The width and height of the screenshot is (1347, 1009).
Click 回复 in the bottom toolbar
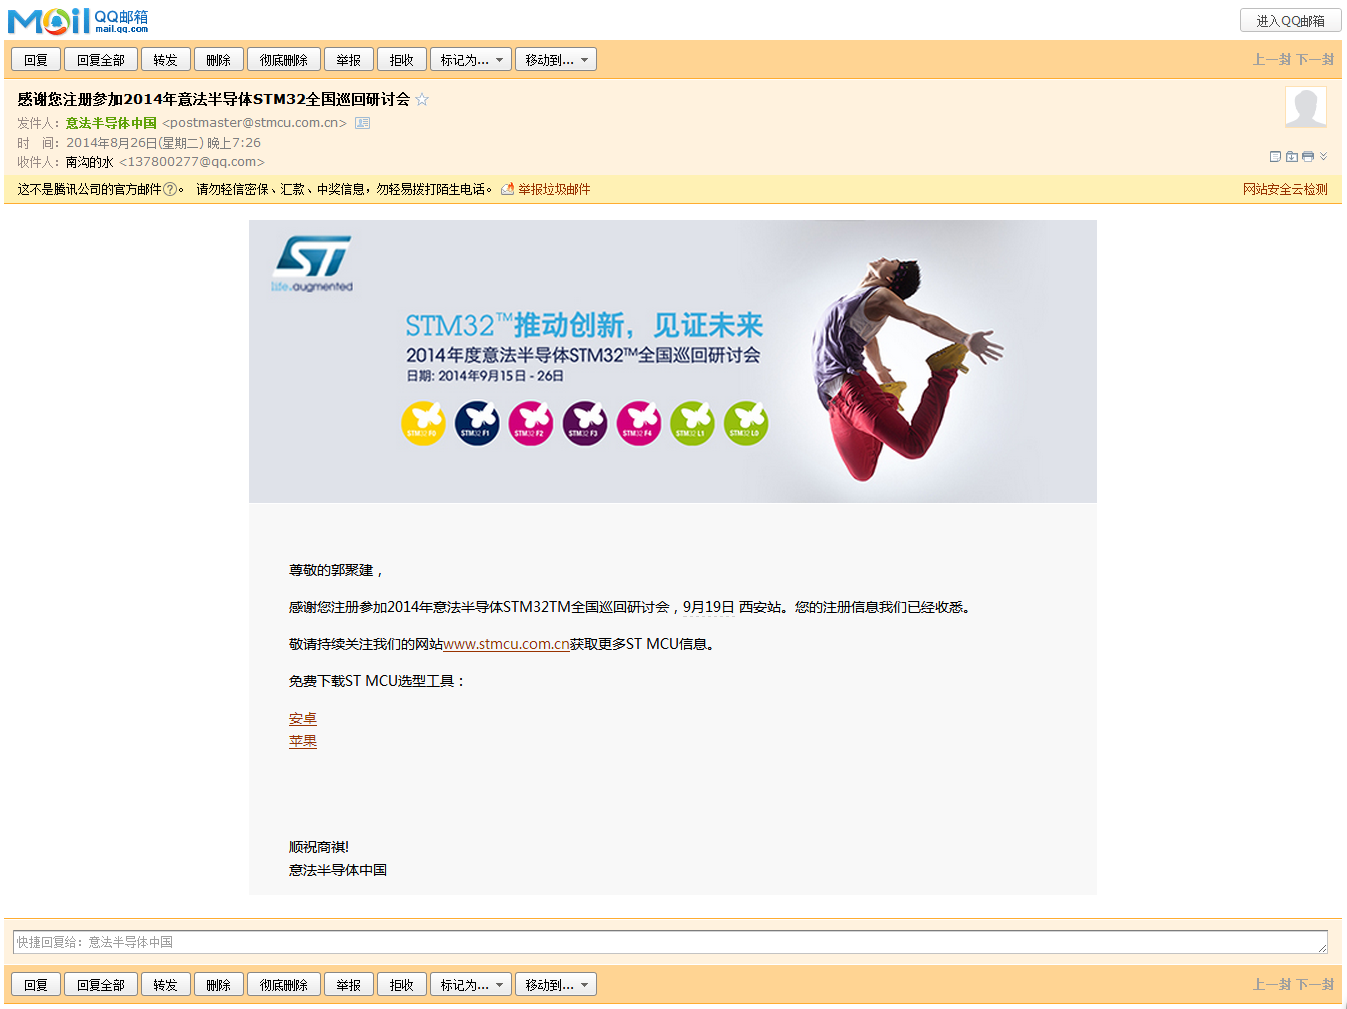click(x=36, y=985)
